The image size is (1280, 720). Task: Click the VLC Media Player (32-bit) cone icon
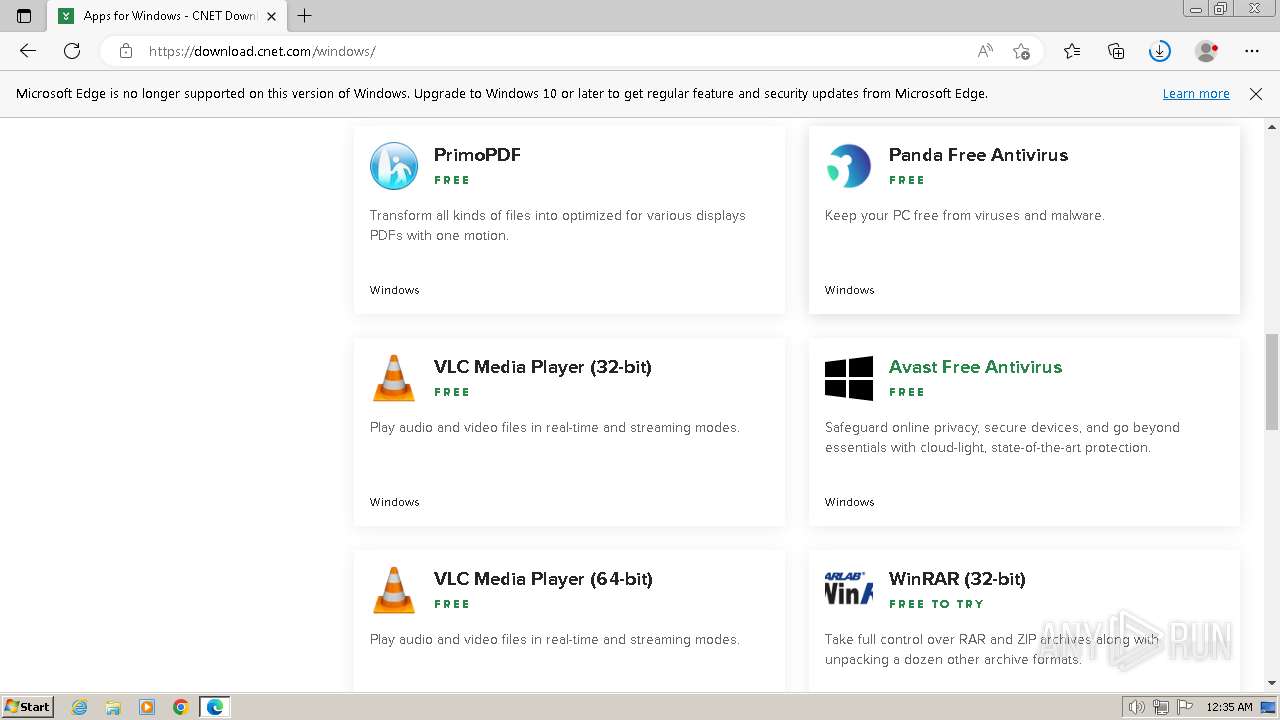tap(394, 378)
